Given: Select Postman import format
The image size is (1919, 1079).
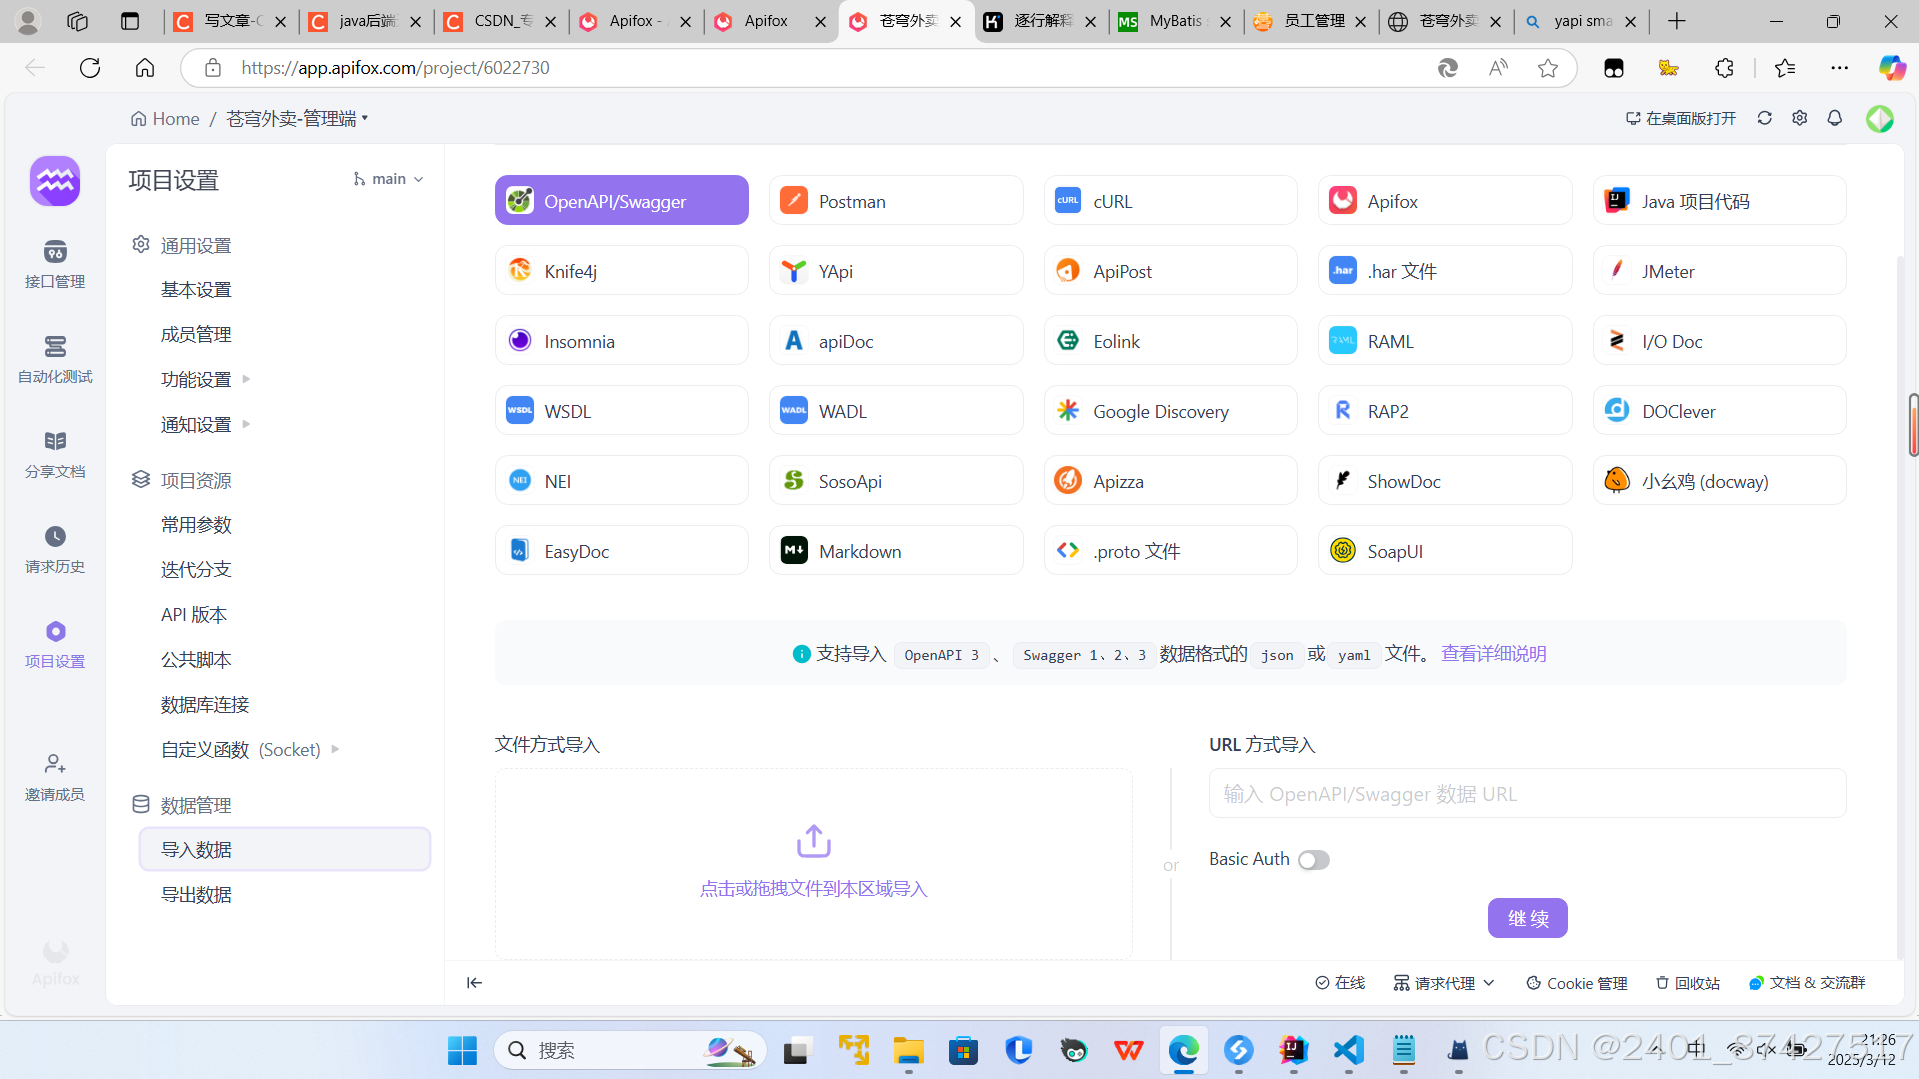Looking at the screenshot, I should [x=896, y=201].
